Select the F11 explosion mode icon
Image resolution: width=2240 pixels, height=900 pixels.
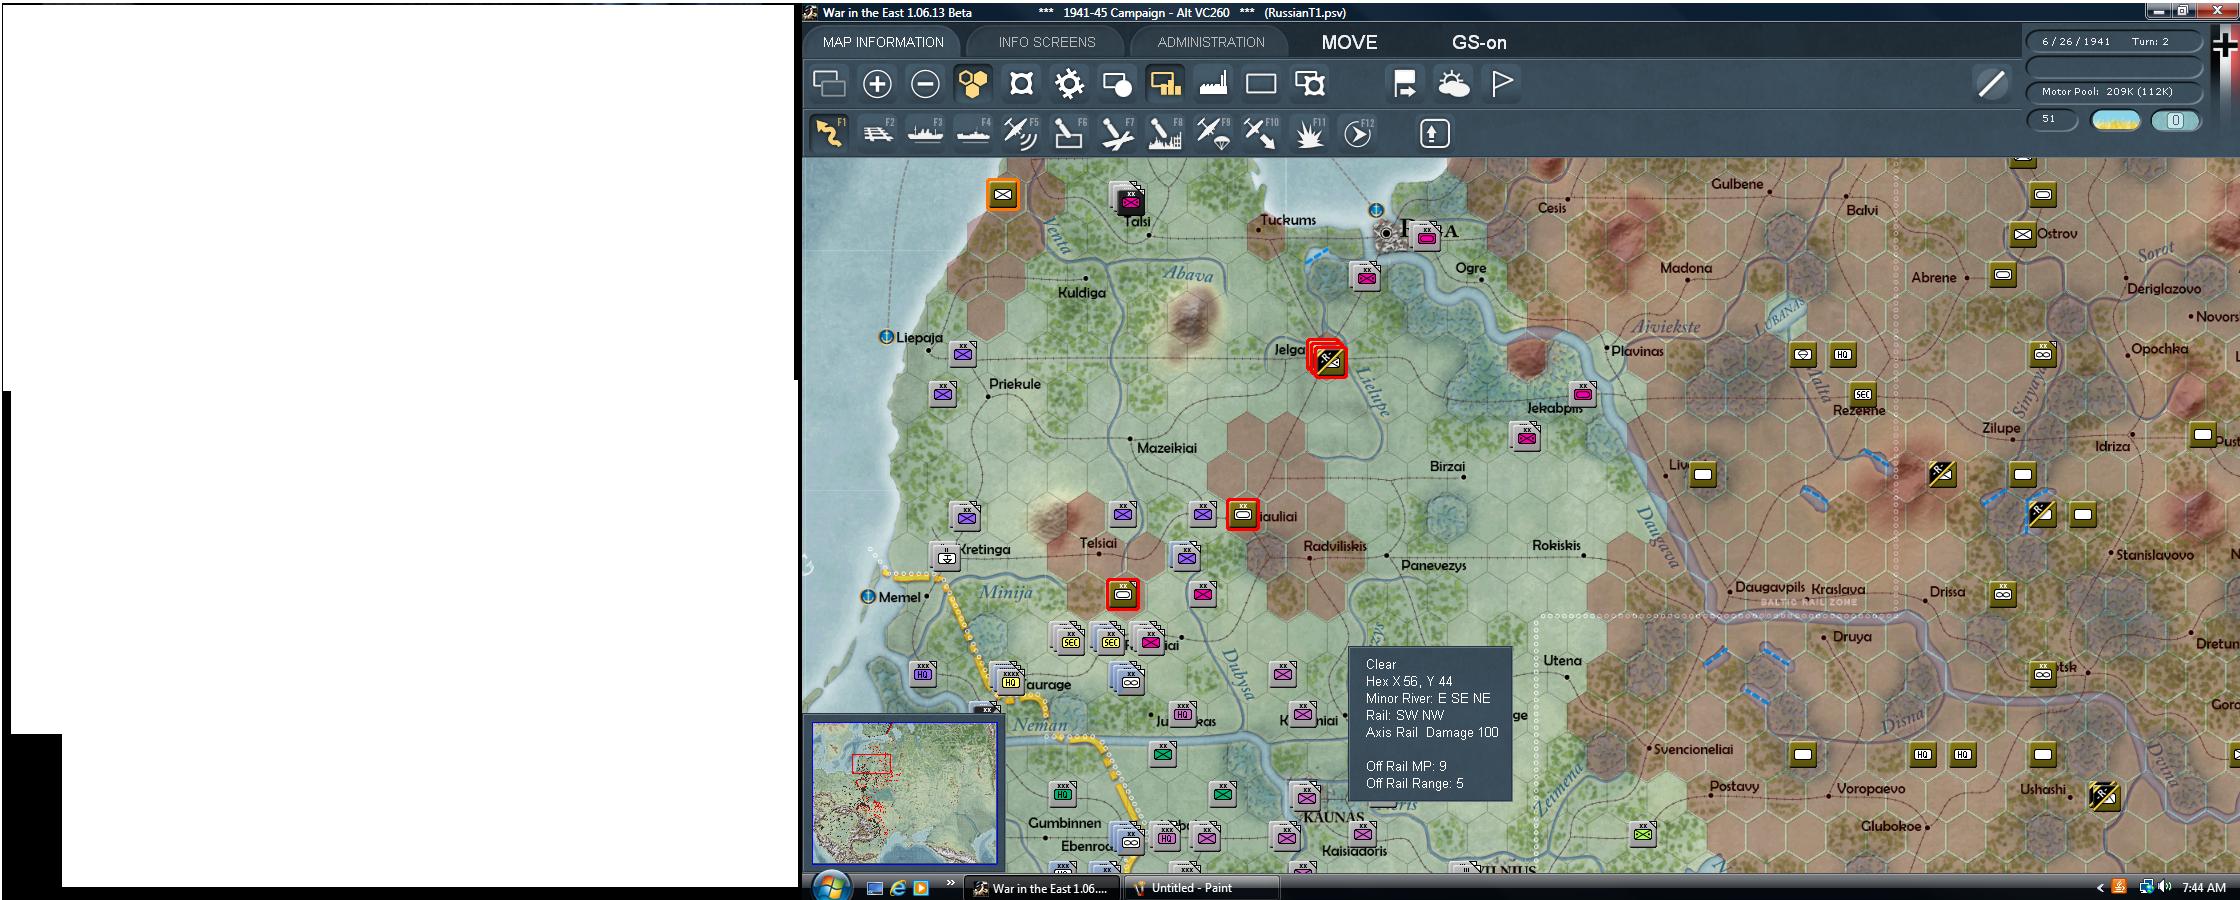click(1309, 133)
